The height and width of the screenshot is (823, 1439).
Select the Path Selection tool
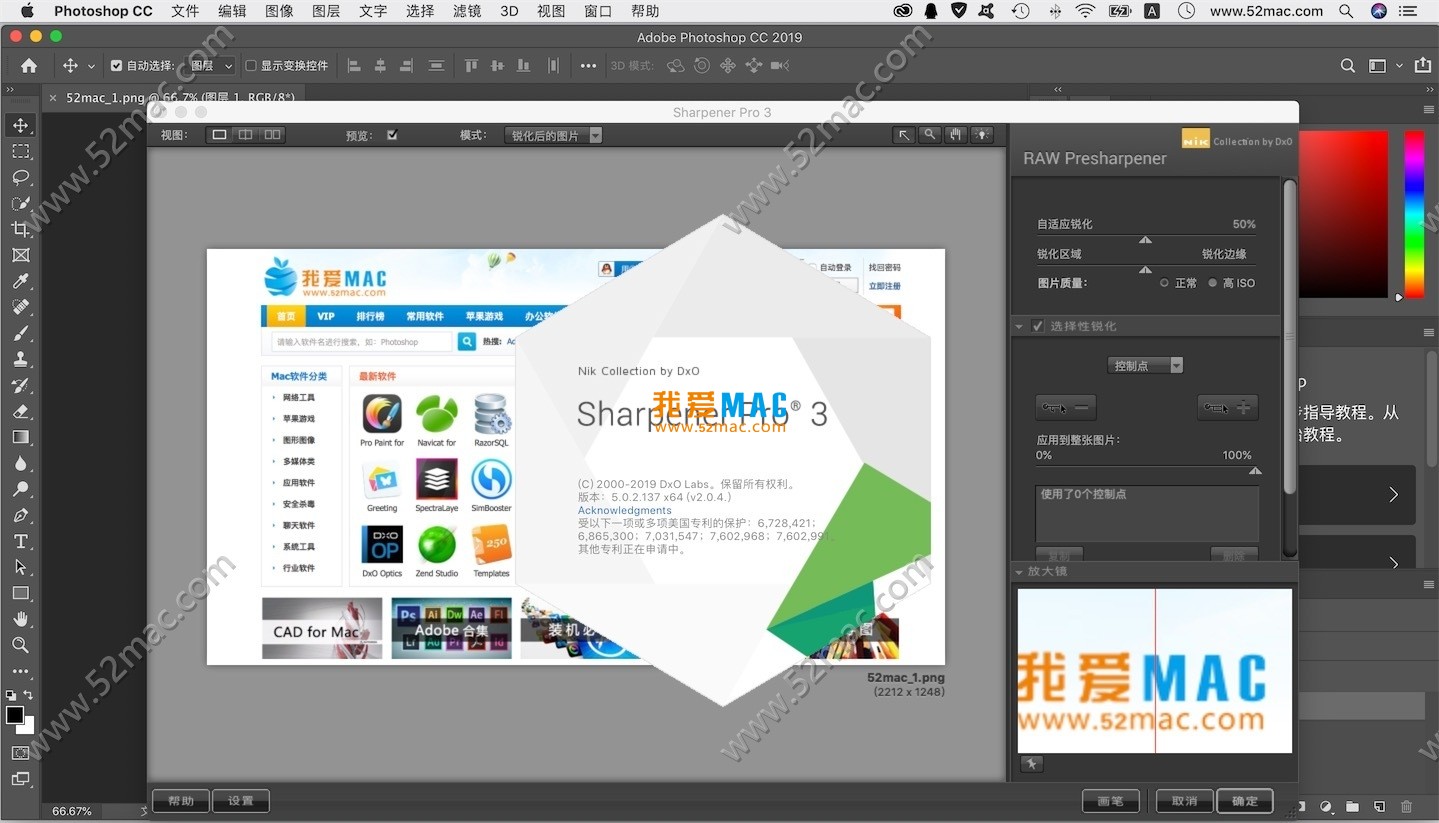pos(20,567)
